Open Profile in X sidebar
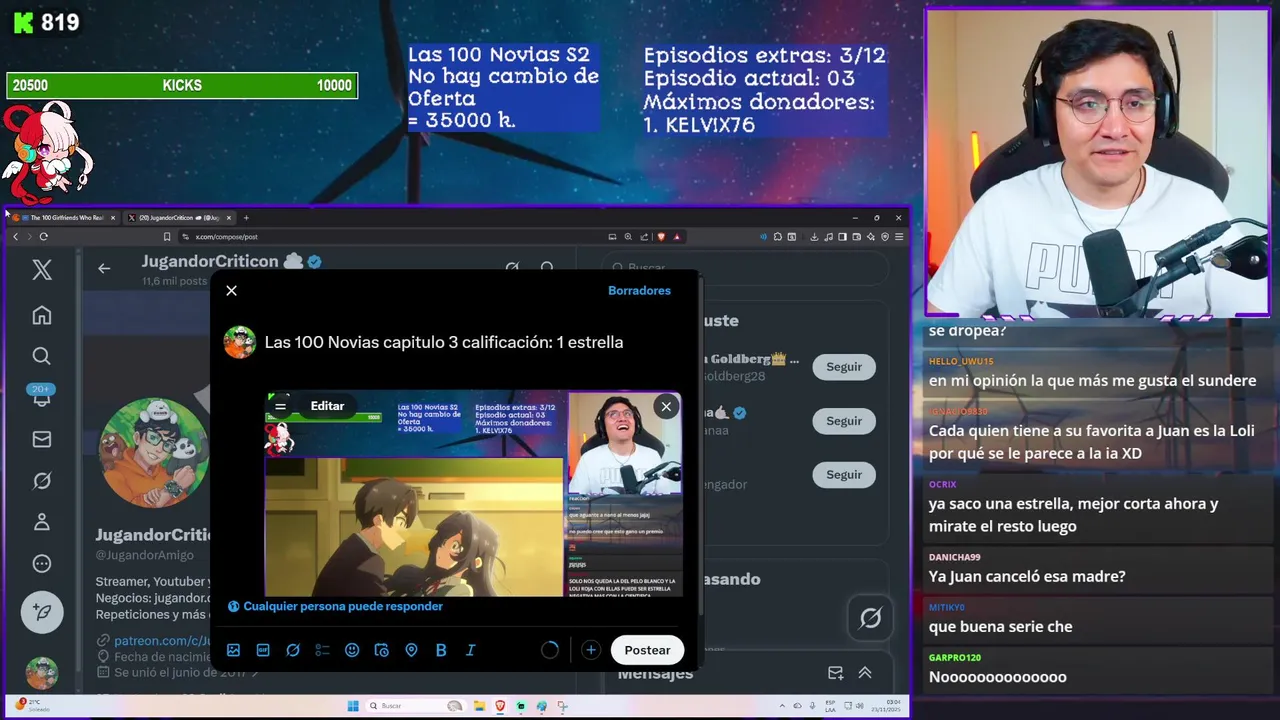This screenshot has width=1280, height=720. click(42, 522)
